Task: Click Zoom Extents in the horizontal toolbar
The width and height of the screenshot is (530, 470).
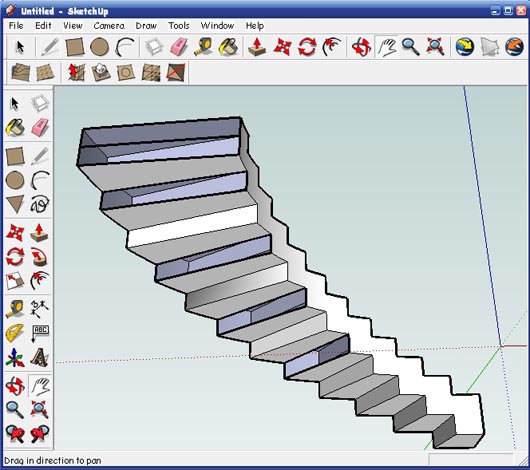Action: pos(435,47)
